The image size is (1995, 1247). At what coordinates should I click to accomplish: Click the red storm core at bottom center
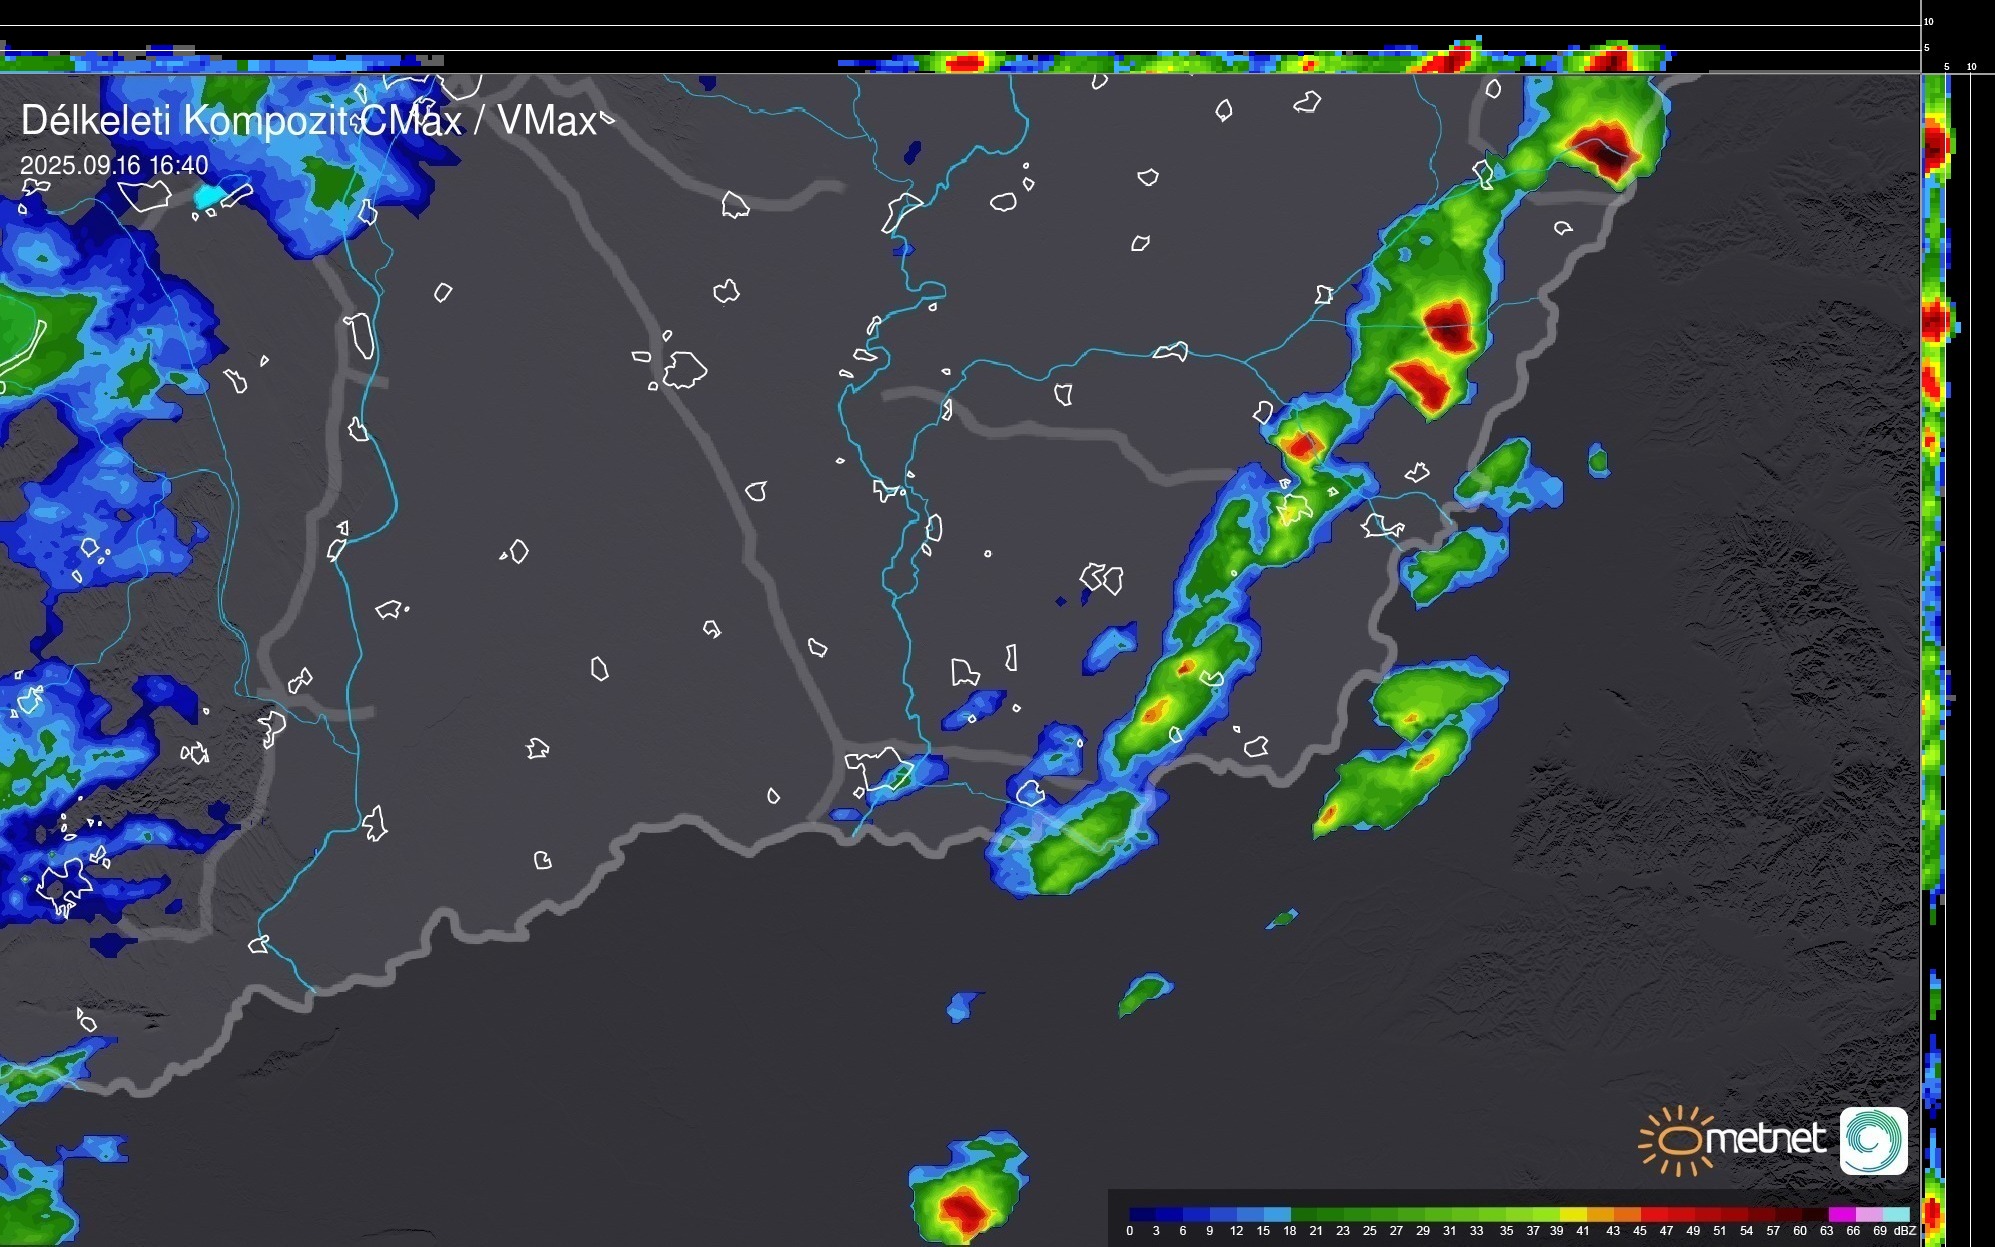tap(964, 1210)
